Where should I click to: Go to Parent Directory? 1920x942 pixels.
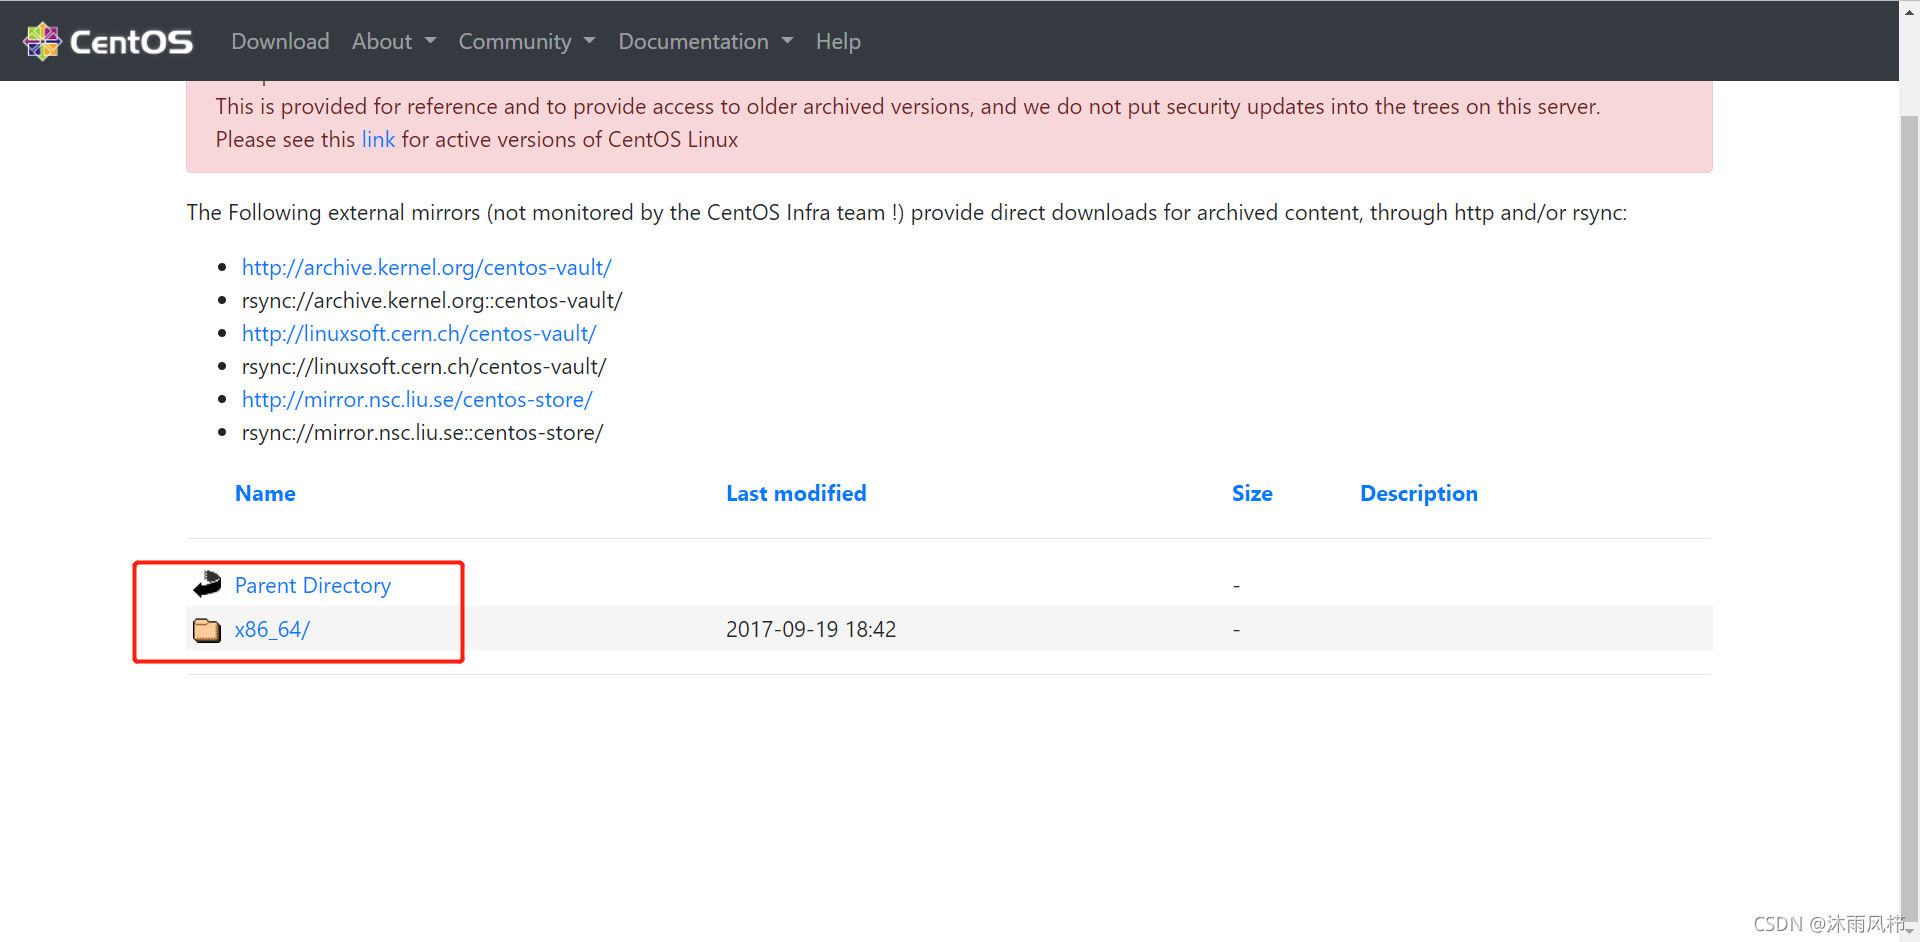point(313,585)
